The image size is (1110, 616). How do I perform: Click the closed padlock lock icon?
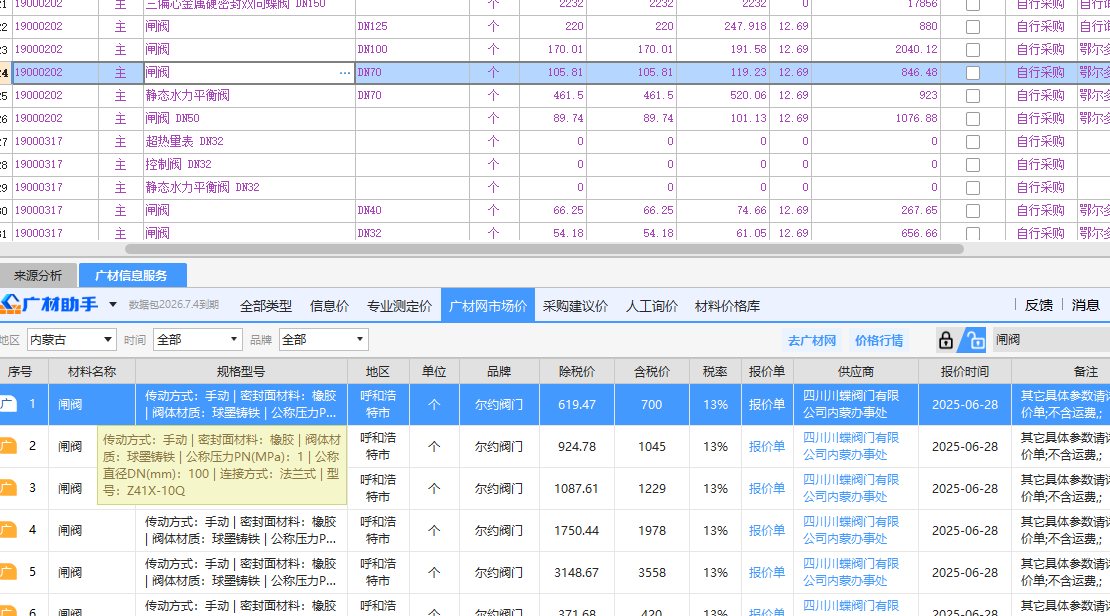coord(945,341)
